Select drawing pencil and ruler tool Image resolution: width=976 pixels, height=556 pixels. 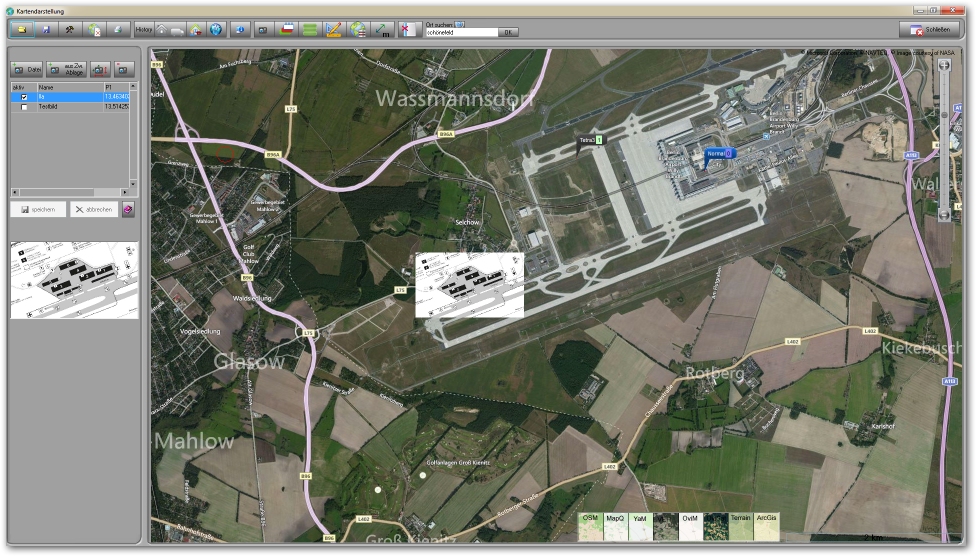pos(333,29)
